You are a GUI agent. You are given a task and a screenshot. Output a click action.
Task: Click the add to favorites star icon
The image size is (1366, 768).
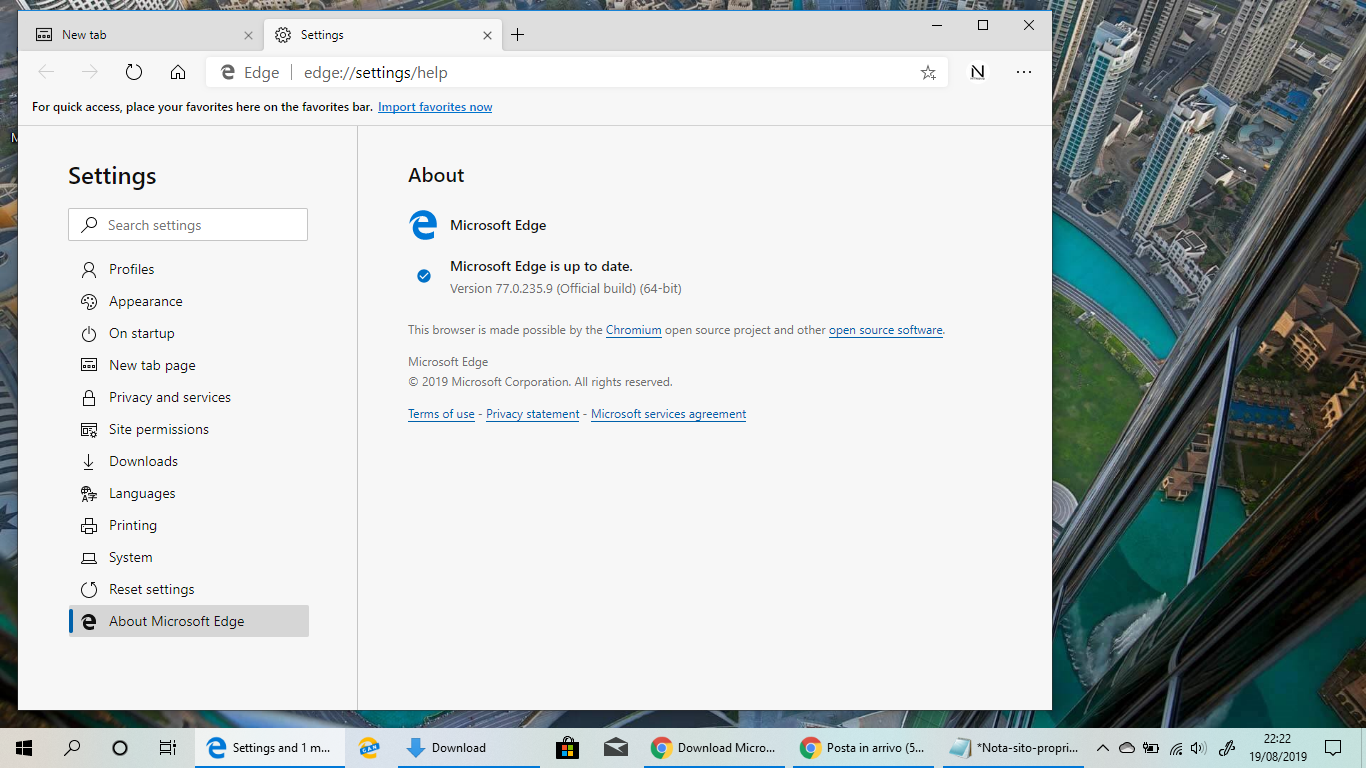[x=928, y=72]
